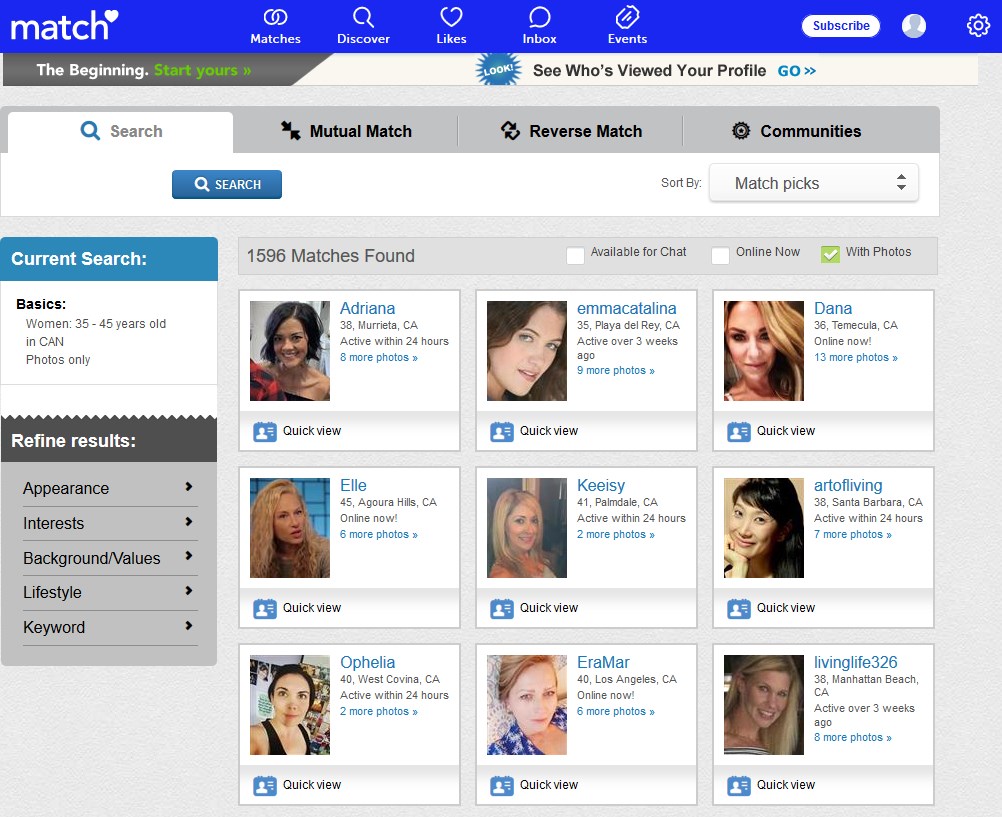Open Ophelia's profile photo thumbnail
1002x817 pixels.
tap(289, 705)
